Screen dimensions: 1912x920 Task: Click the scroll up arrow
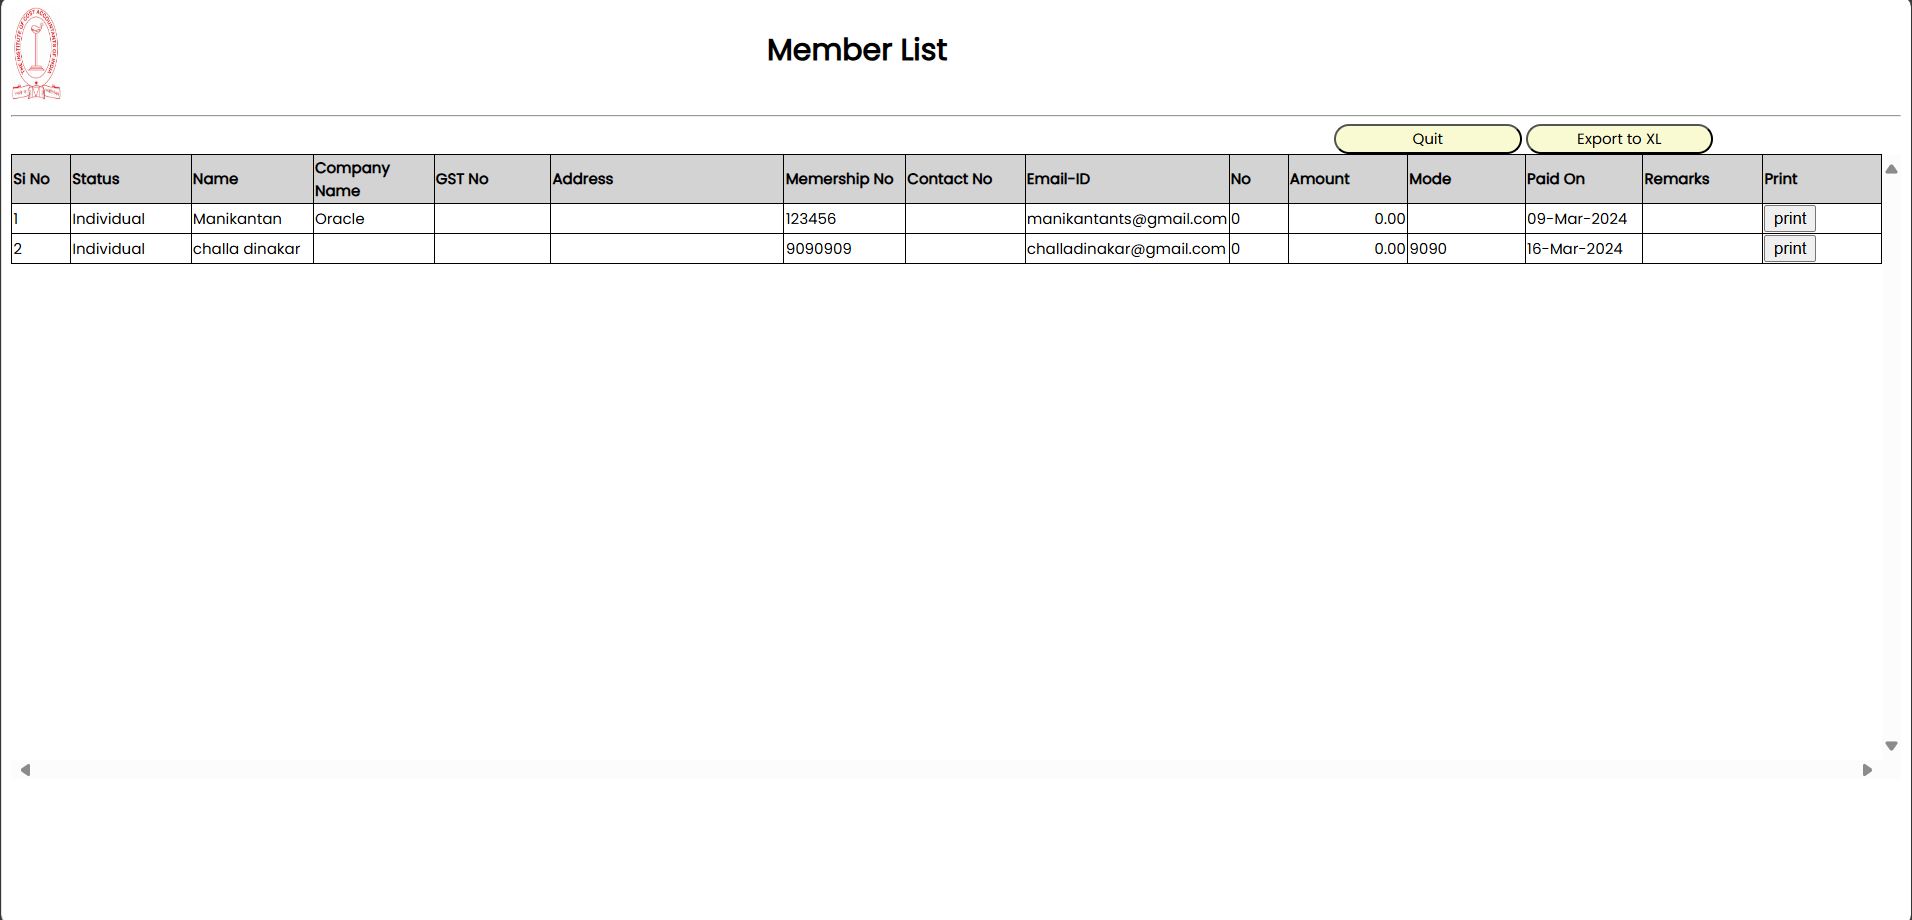click(1891, 169)
